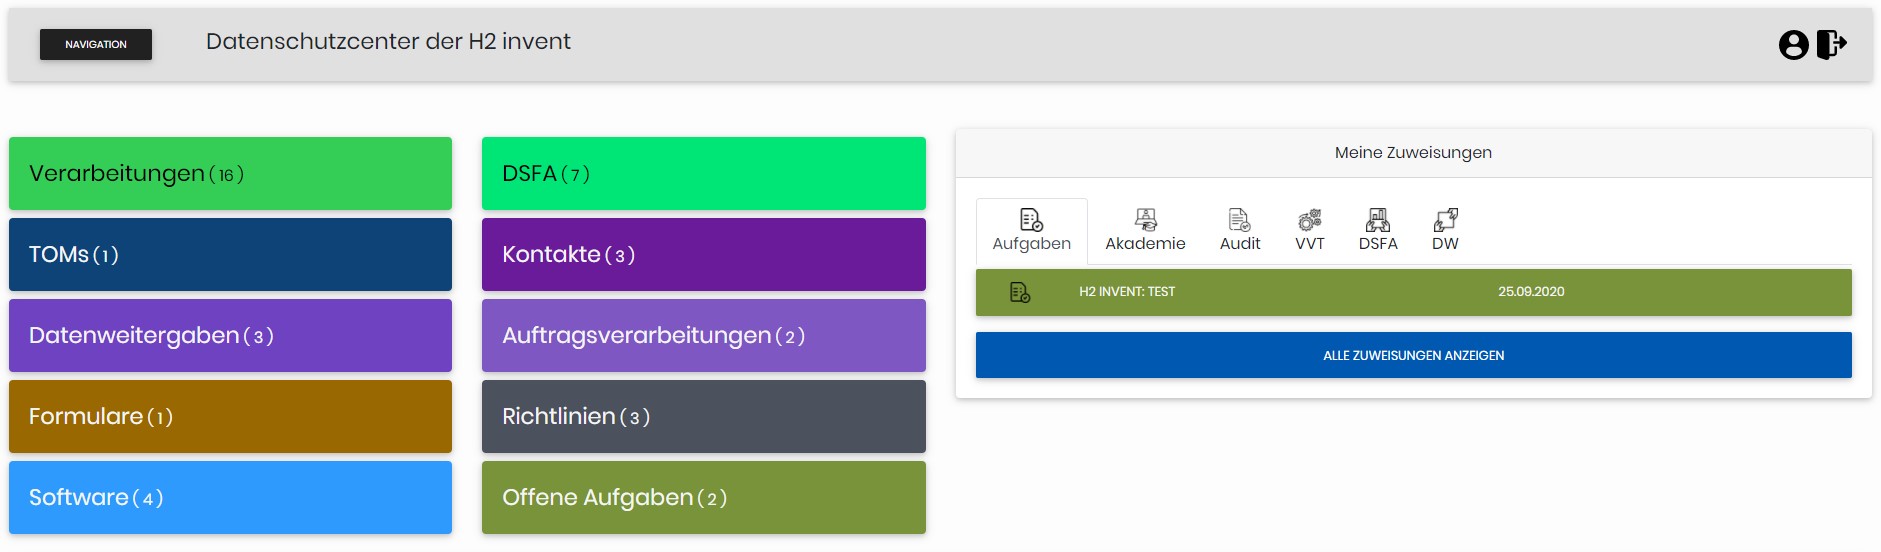Viewport: 1881px width, 552px height.
Task: Switch to the DSFA tab
Action: [1378, 231]
